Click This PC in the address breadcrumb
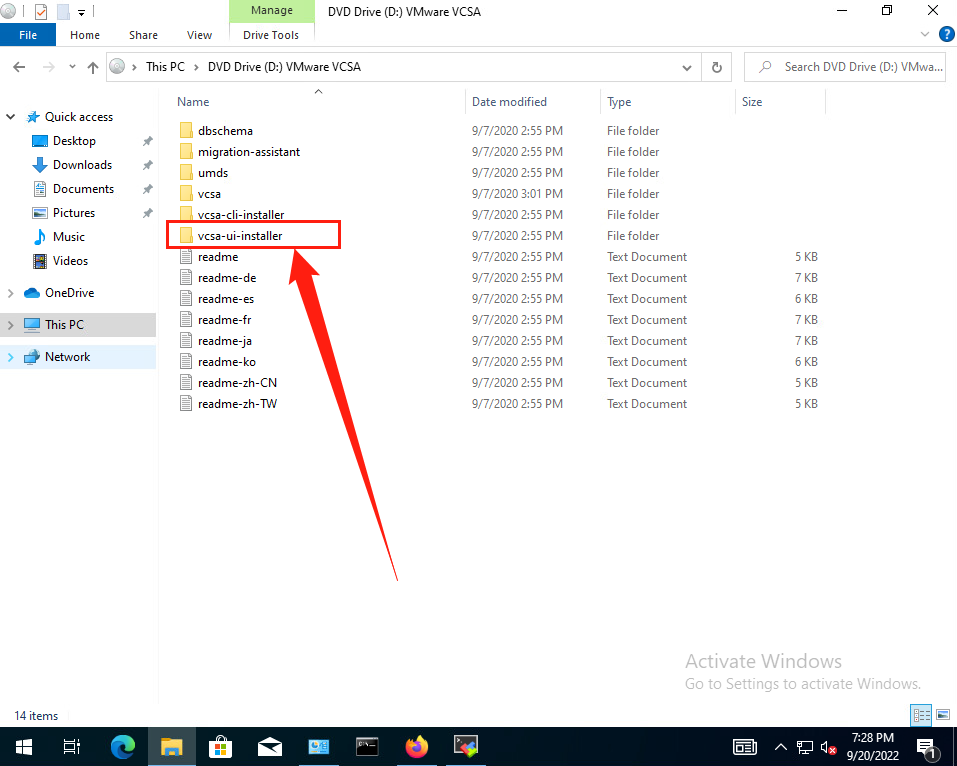Viewport: 957px width, 766px height. (x=165, y=67)
